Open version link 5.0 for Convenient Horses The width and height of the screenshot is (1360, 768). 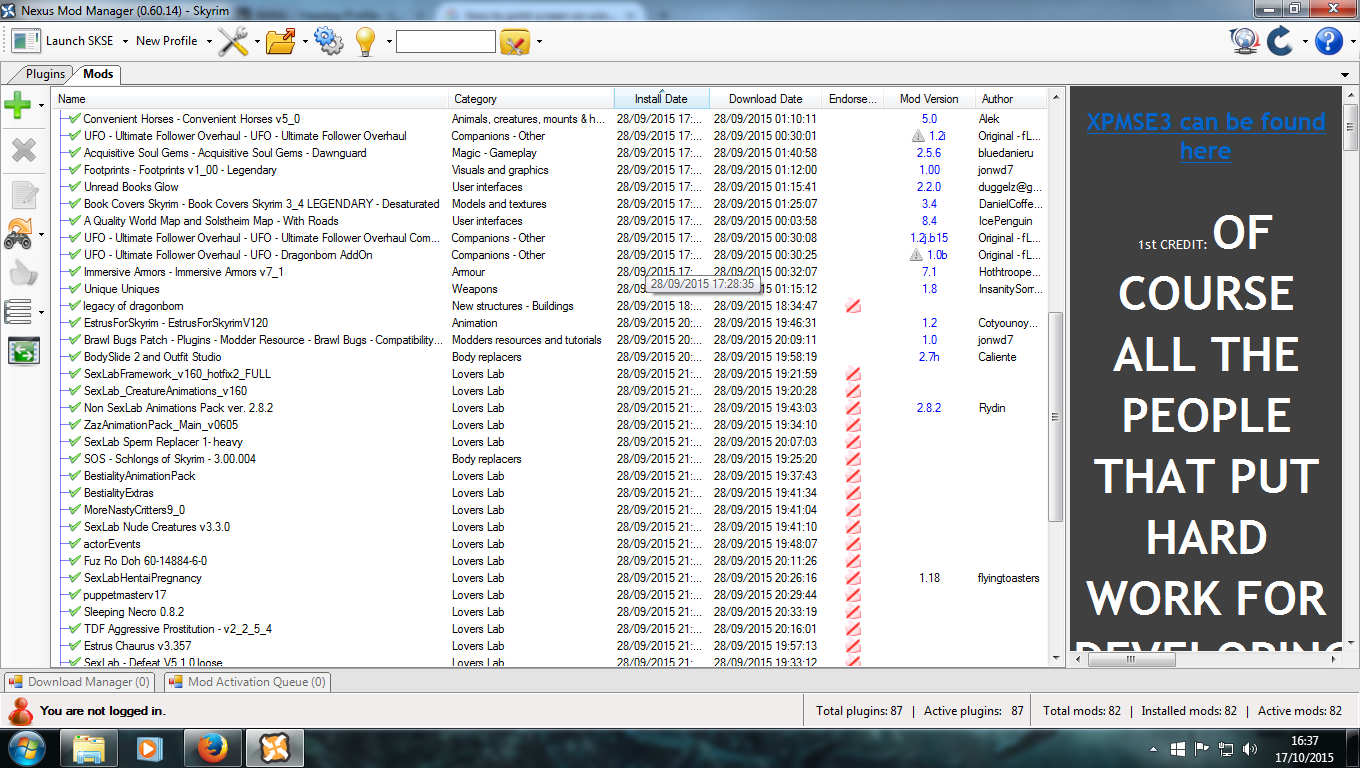click(929, 119)
